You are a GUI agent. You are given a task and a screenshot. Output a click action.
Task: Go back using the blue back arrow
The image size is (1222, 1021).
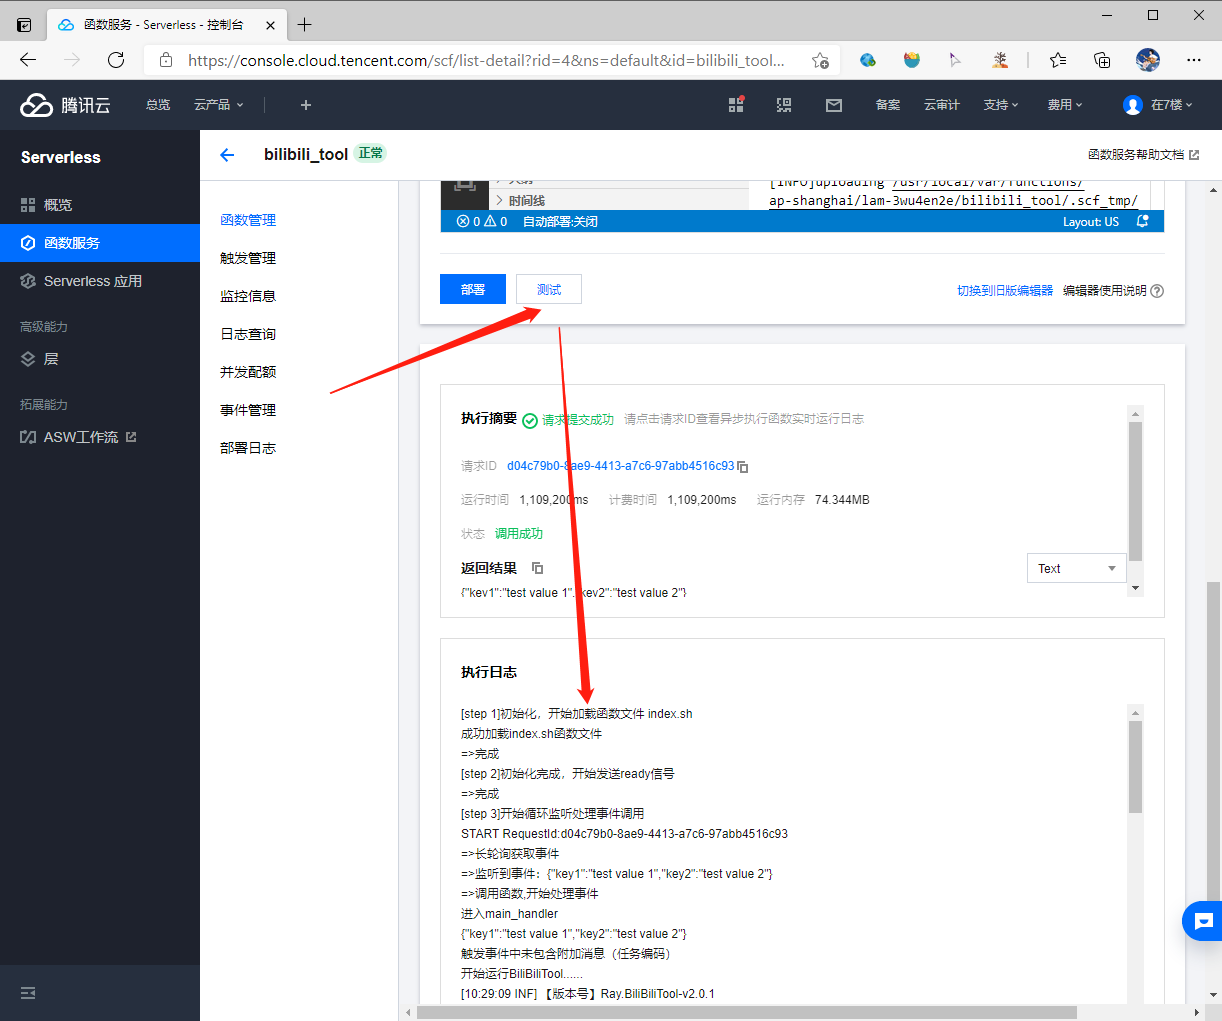pos(227,155)
